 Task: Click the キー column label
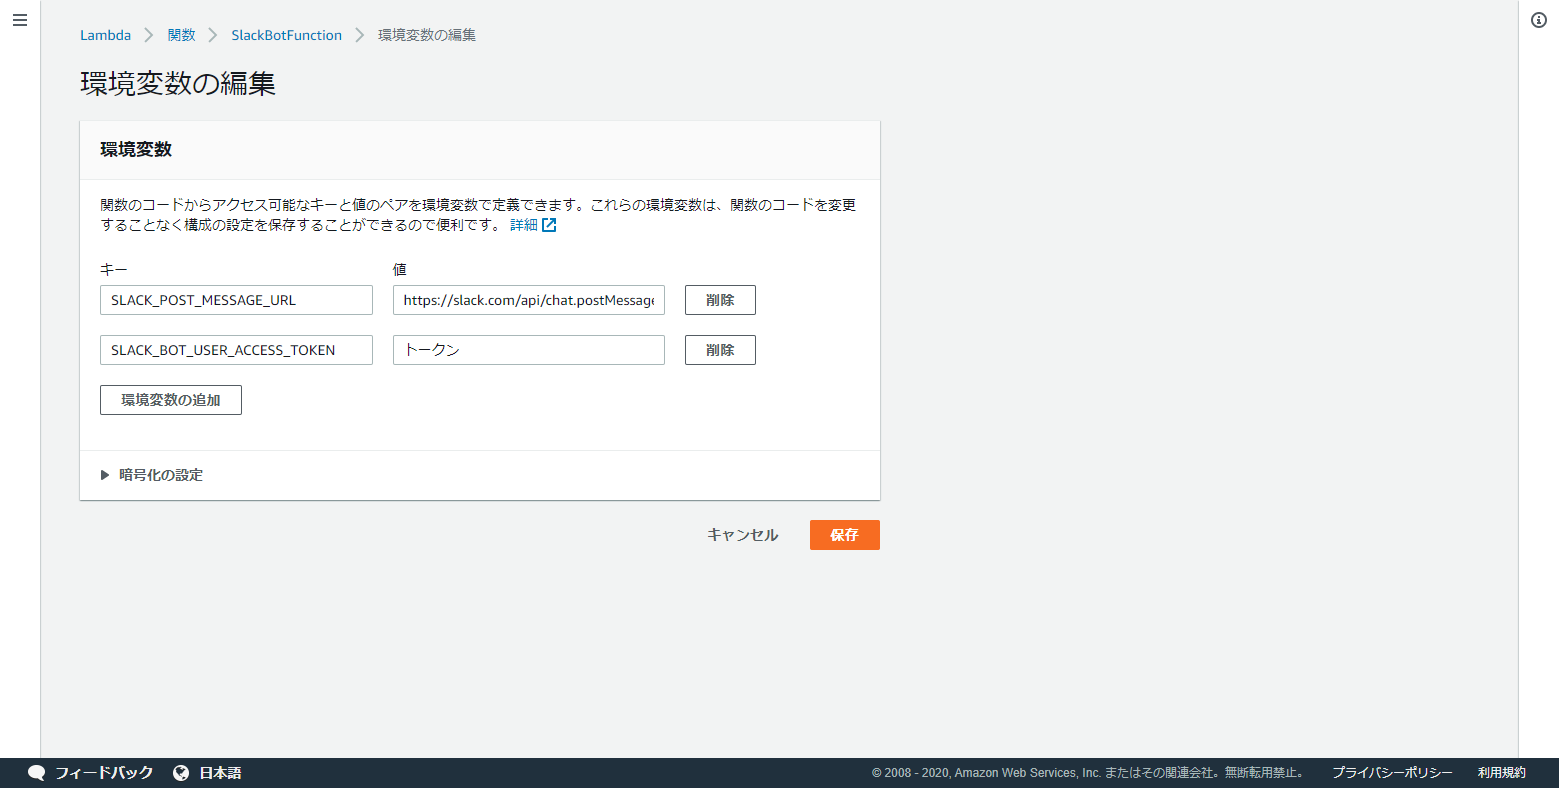114,270
